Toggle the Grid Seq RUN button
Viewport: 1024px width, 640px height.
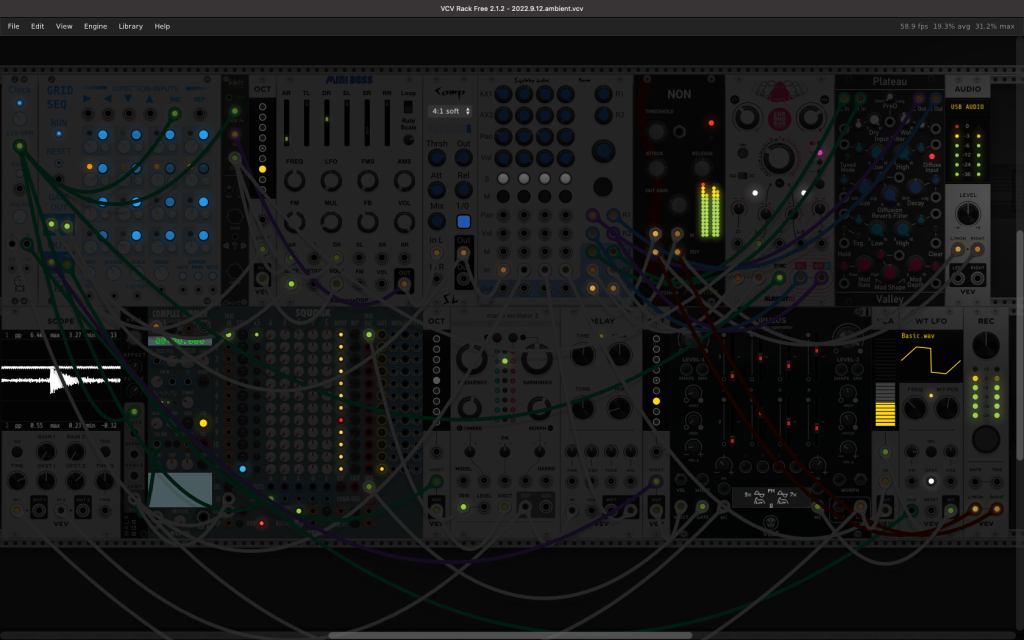59,133
